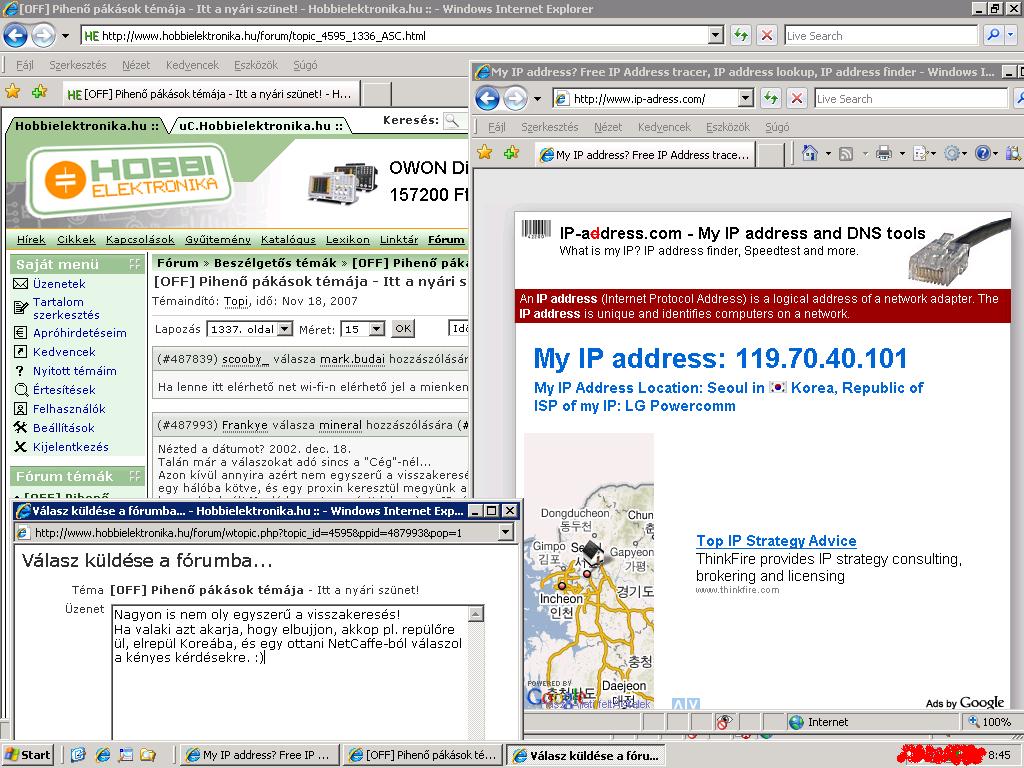The width and height of the screenshot is (1024, 768).
Task: Switch to uC.Hobbielektronika.hu tab
Action: [x=261, y=125]
